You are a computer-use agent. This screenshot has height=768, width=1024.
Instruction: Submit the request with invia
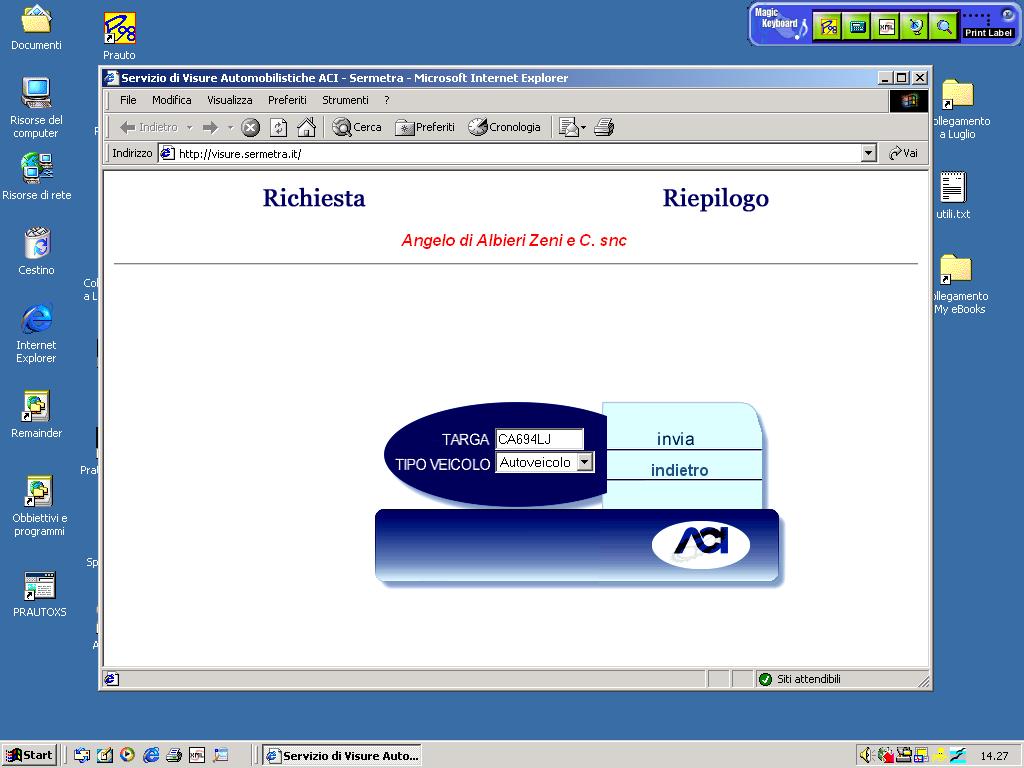(x=675, y=439)
